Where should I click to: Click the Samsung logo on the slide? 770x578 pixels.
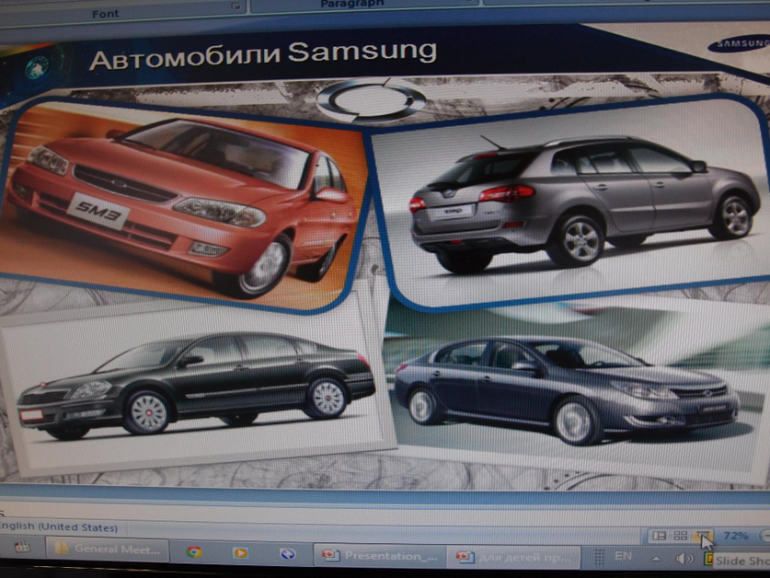tap(739, 44)
